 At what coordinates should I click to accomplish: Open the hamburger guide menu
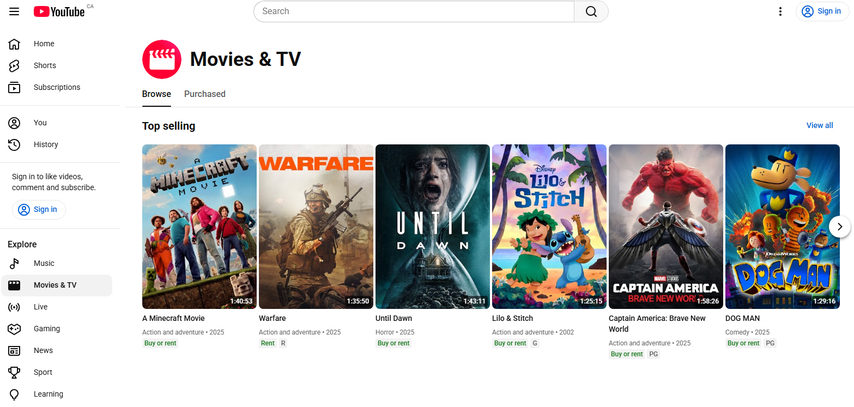click(x=14, y=11)
